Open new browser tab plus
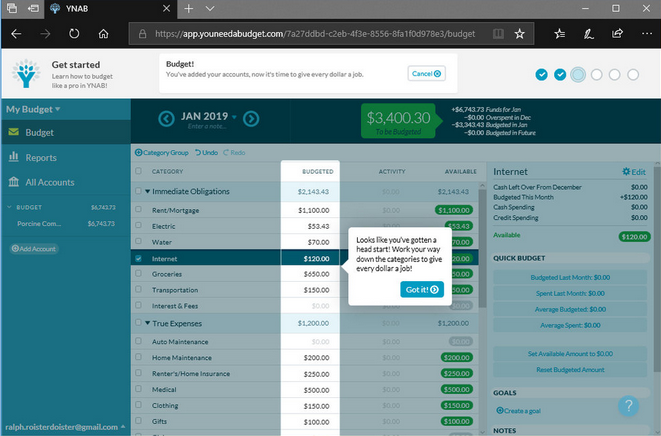This screenshot has width=661, height=436. pos(188,8)
